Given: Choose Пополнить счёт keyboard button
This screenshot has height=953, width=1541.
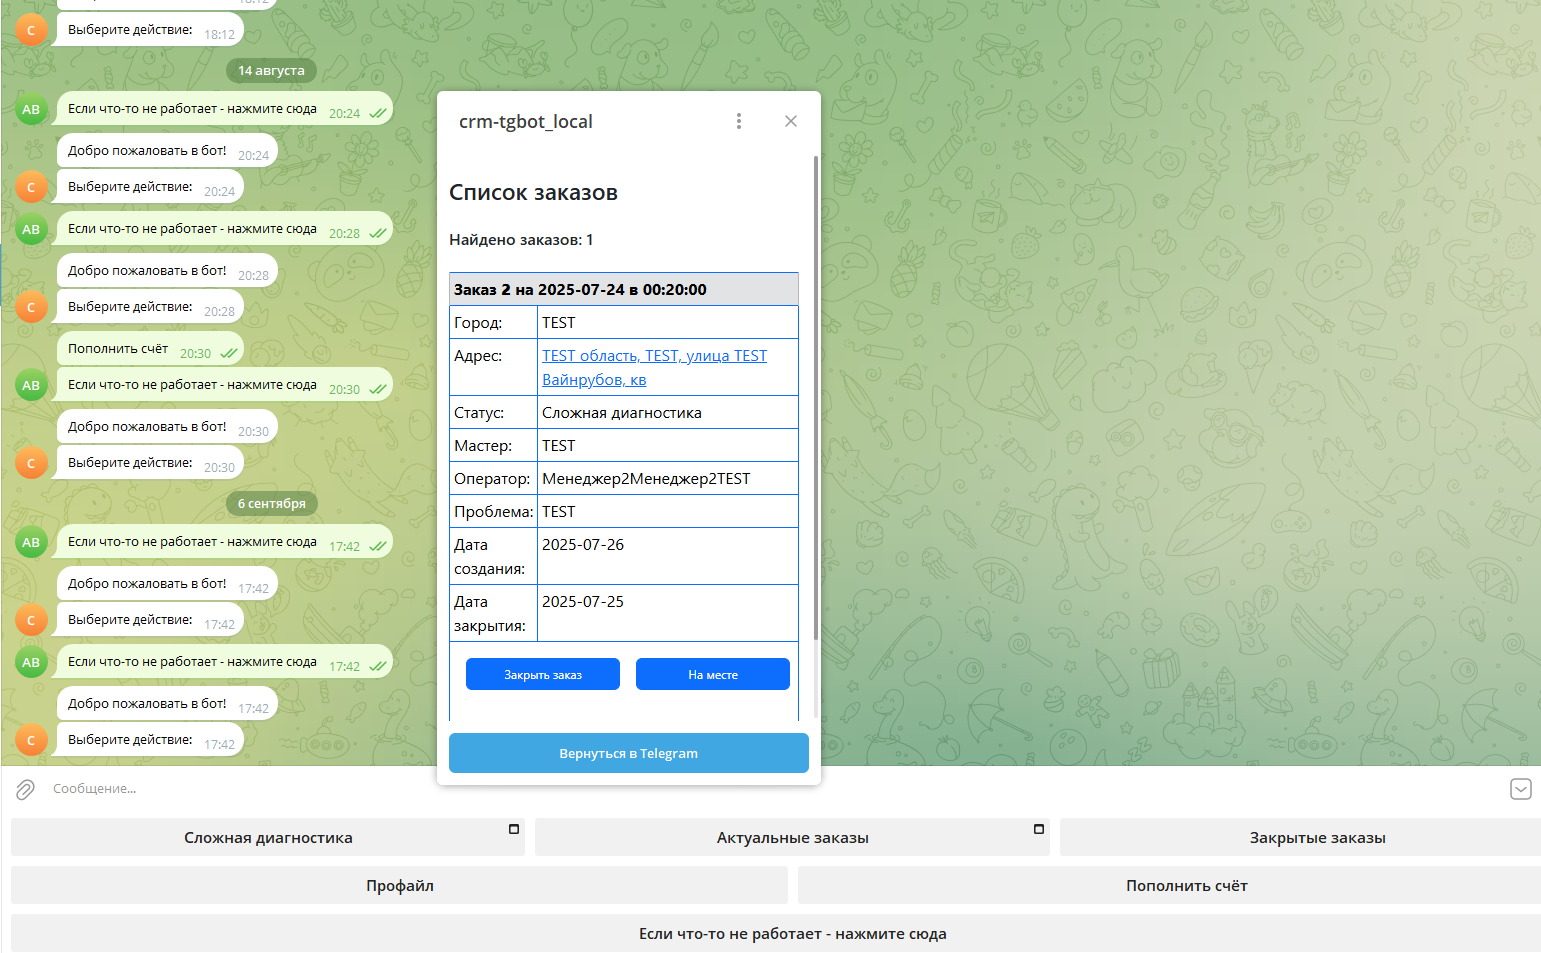Looking at the screenshot, I should [x=1169, y=885].
